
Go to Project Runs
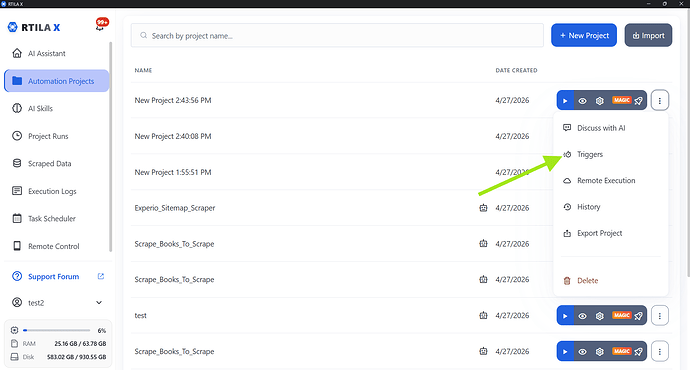click(x=57, y=136)
